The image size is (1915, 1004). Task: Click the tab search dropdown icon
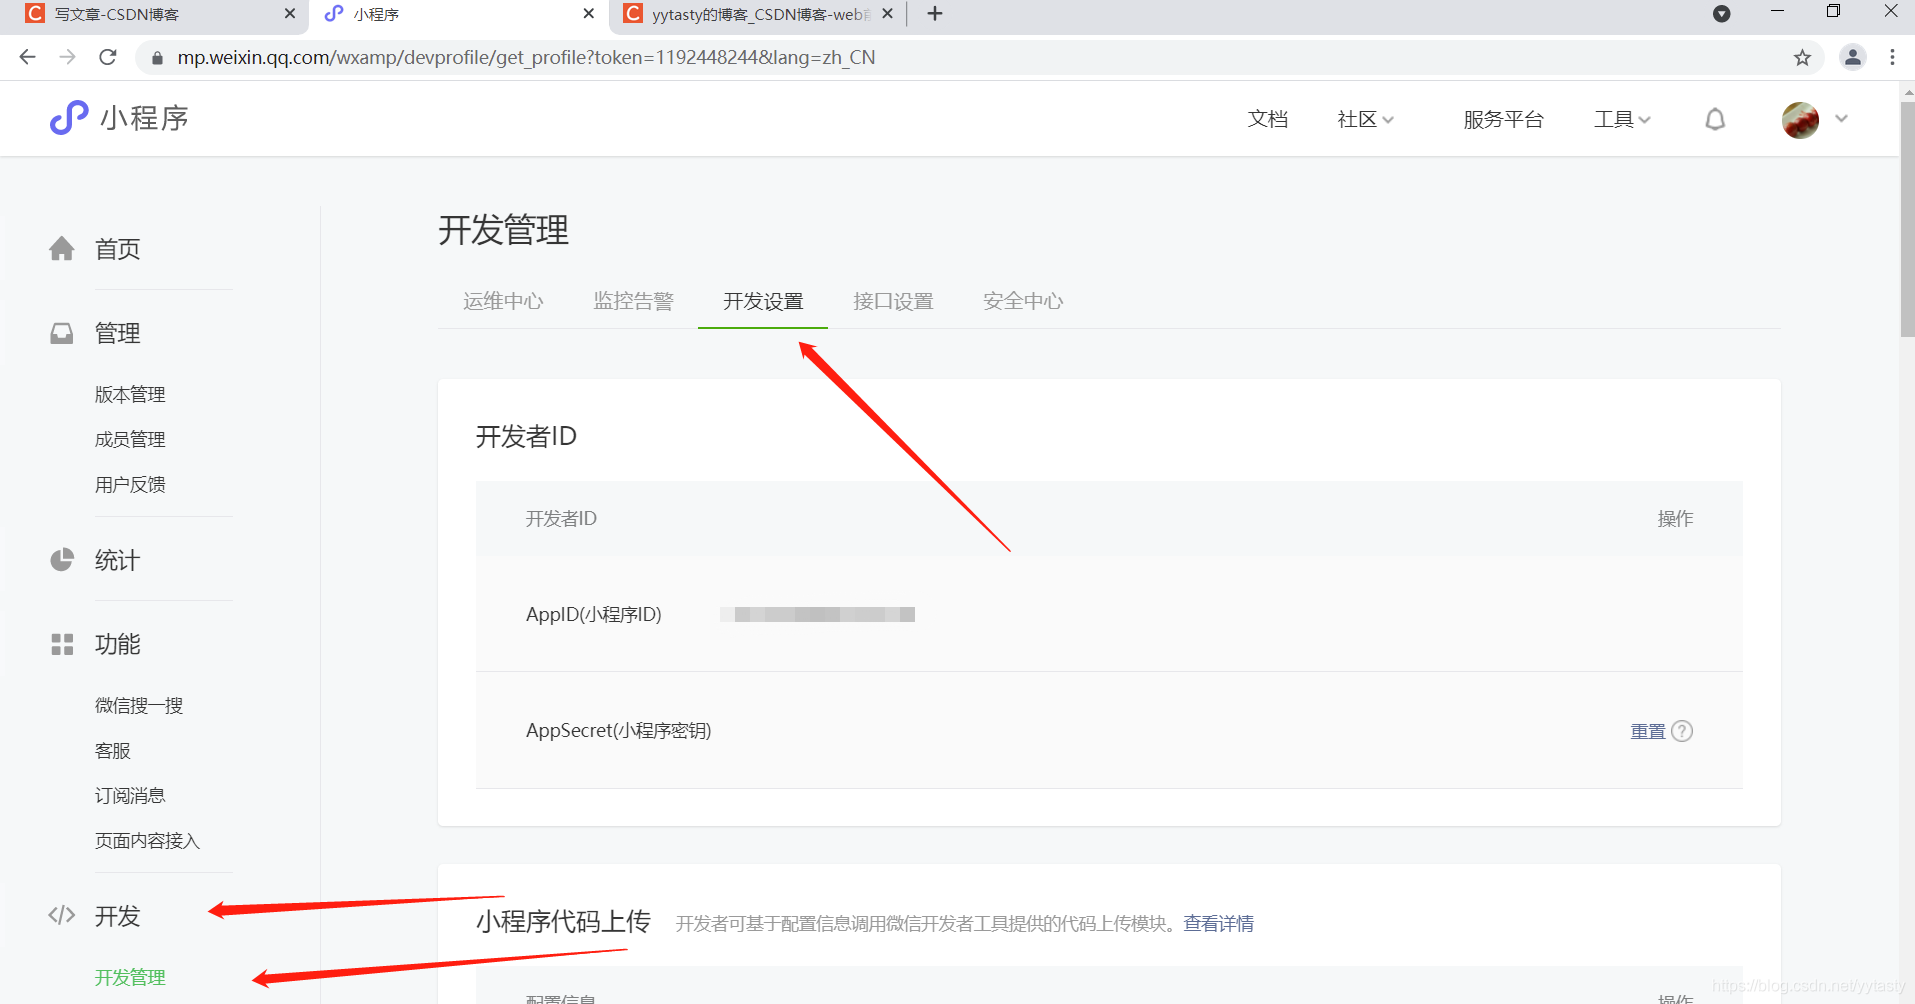point(1722,14)
